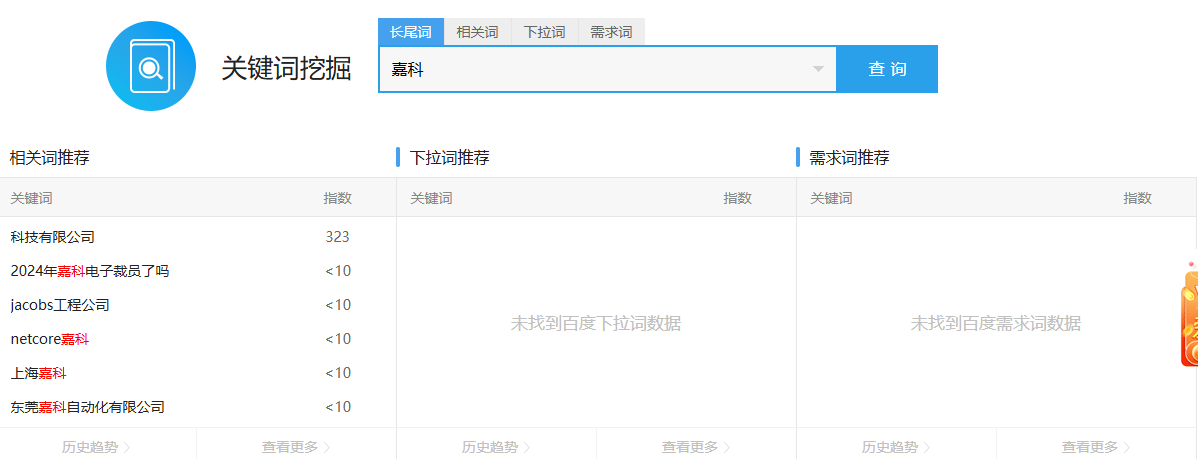Switch to the 长尾词 tab
The width and height of the screenshot is (1198, 459).
(410, 32)
